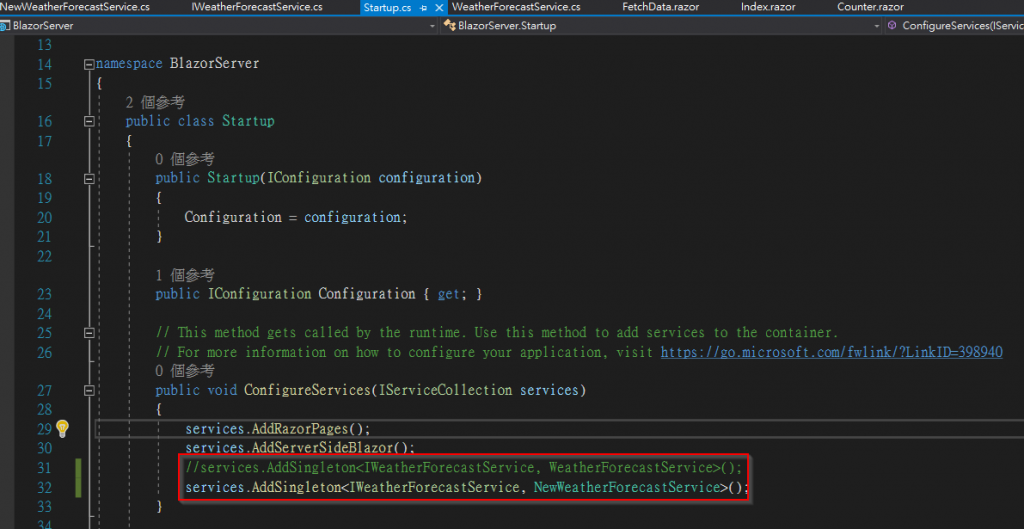Pin the Startup.cs tab
Image resolution: width=1024 pixels, height=529 pixels.
[423, 8]
